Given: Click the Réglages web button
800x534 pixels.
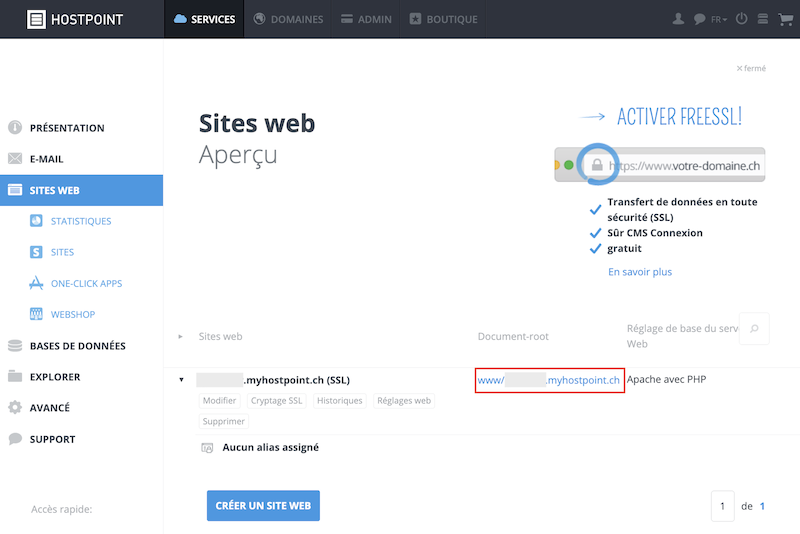Looking at the screenshot, I should [x=404, y=401].
